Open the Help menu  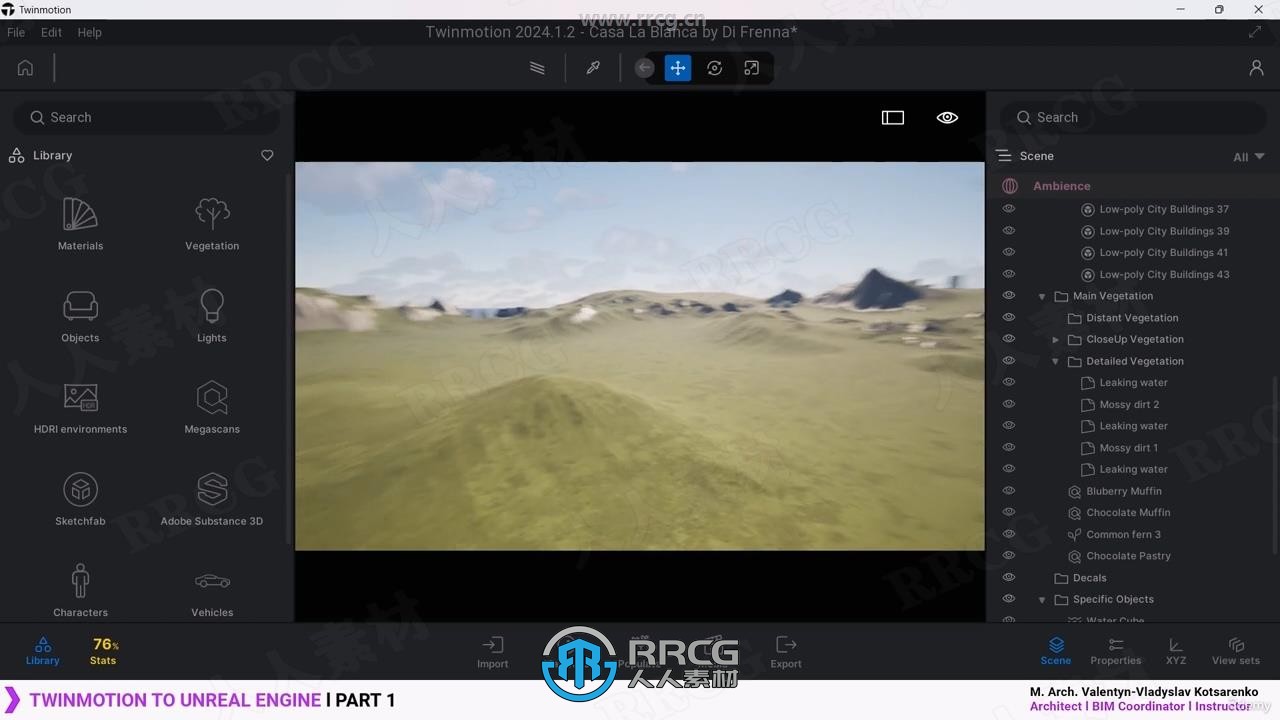(x=90, y=32)
